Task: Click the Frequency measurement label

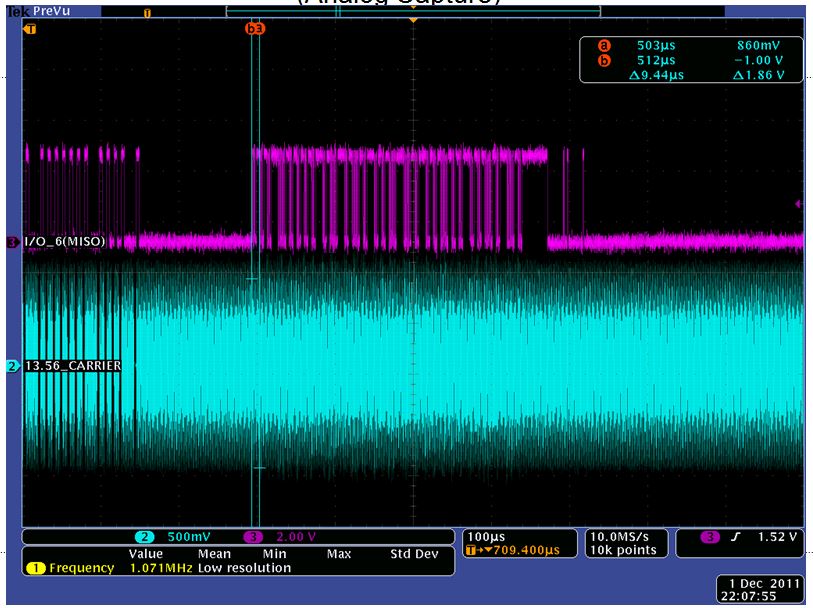Action: tap(81, 568)
